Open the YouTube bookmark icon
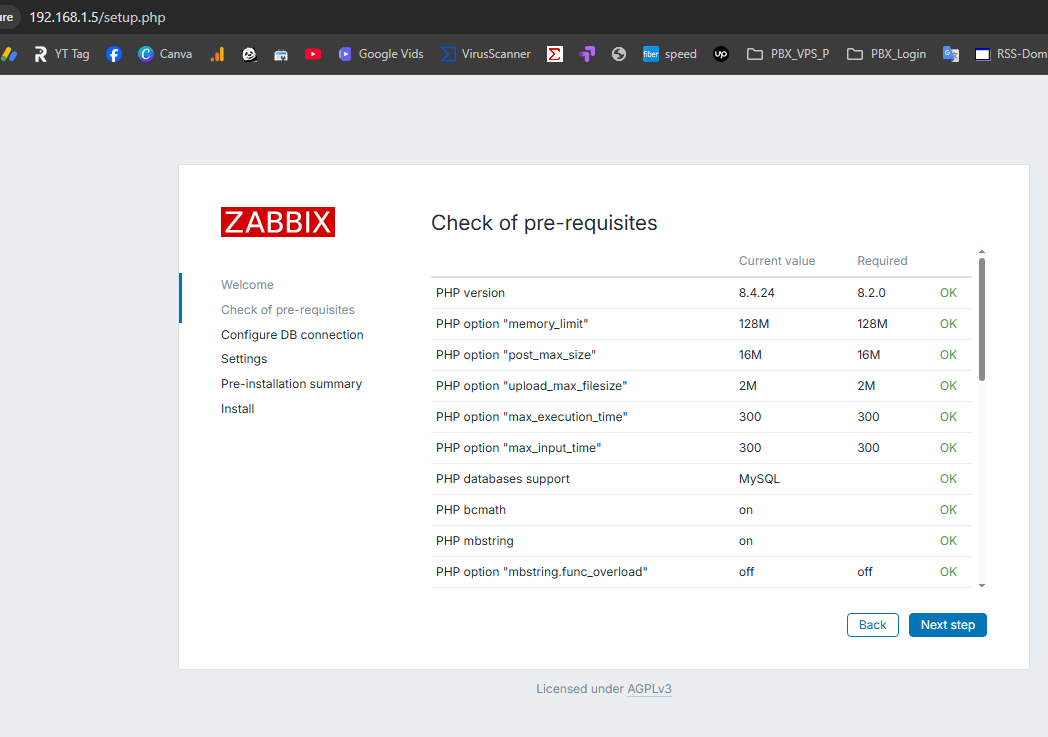Image resolution: width=1048 pixels, height=737 pixels. (313, 54)
